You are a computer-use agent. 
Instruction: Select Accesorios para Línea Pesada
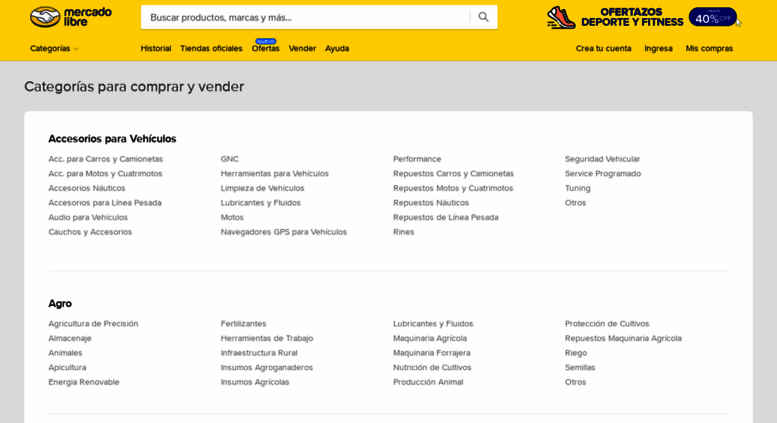(105, 203)
